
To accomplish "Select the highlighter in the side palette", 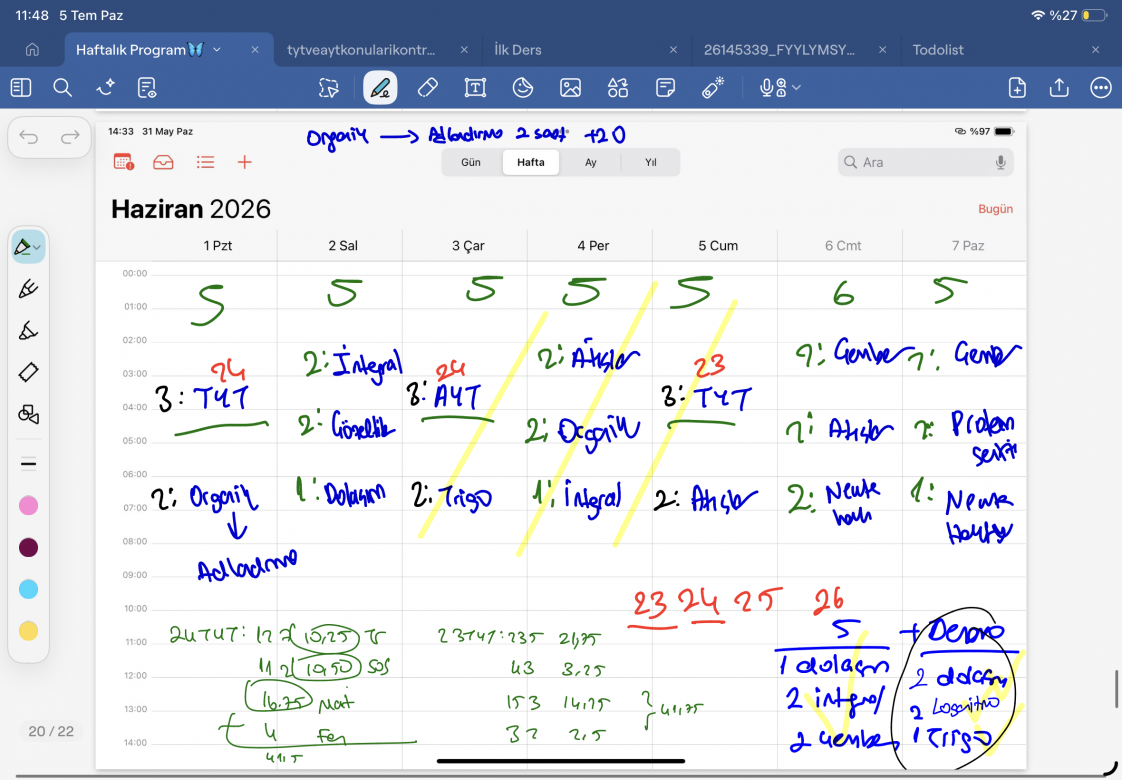I will point(28,331).
